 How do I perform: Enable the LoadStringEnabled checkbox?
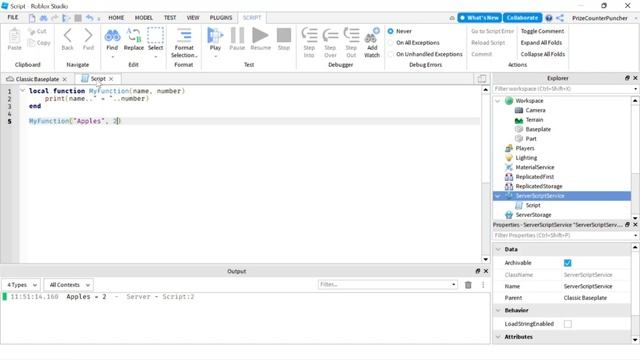tap(567, 324)
